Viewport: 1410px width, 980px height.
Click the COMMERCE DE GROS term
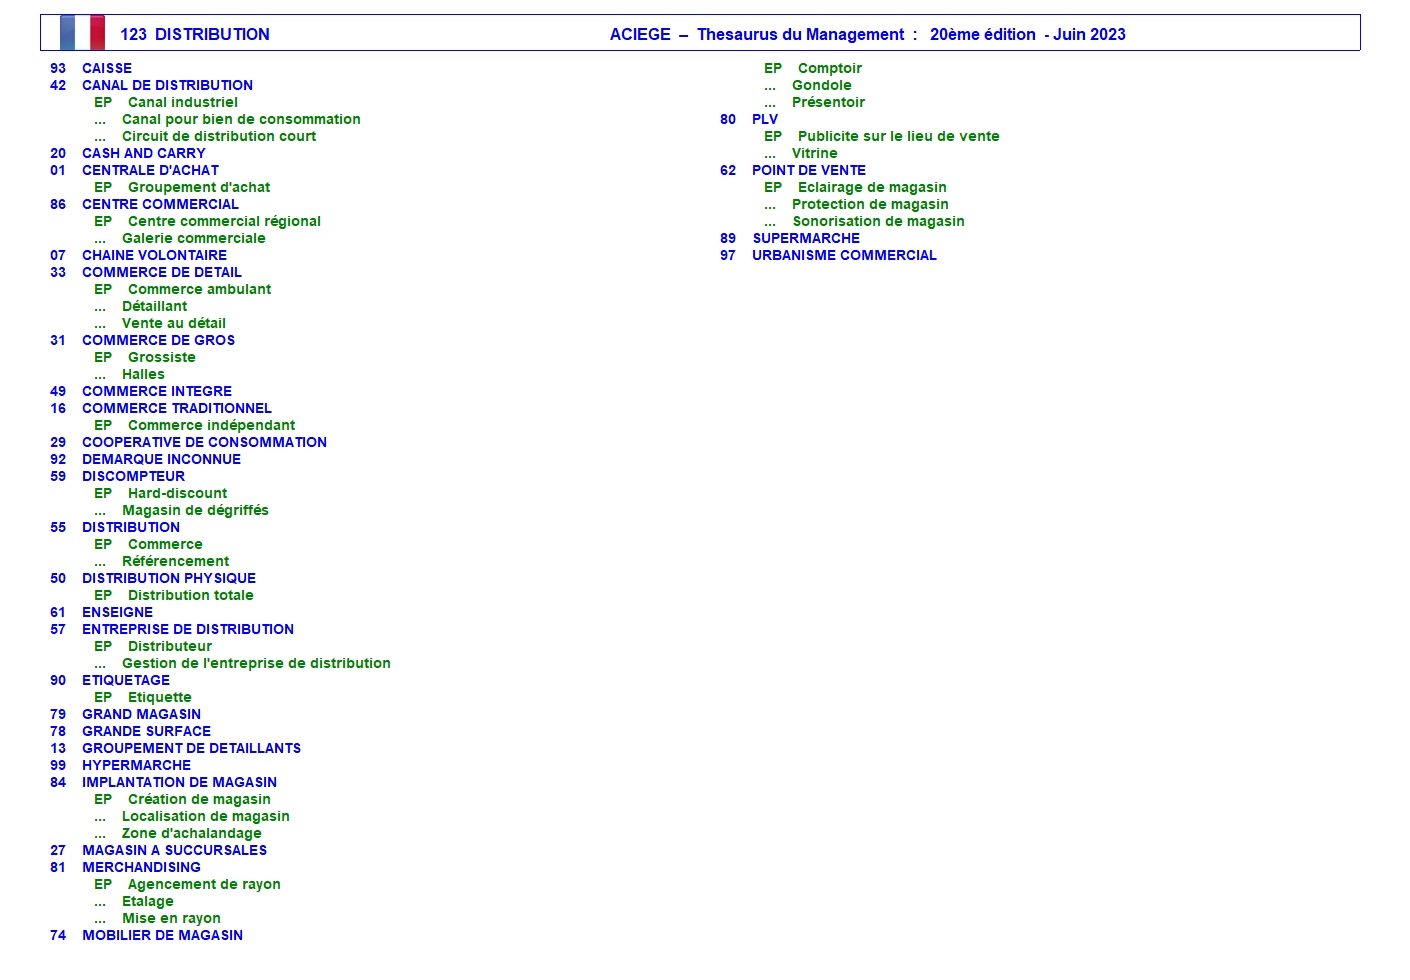[x=158, y=340]
